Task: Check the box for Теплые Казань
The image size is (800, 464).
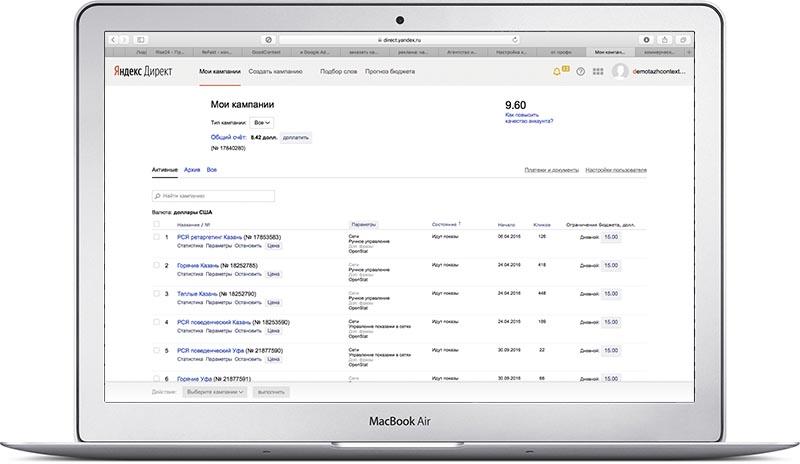Action: pos(156,294)
